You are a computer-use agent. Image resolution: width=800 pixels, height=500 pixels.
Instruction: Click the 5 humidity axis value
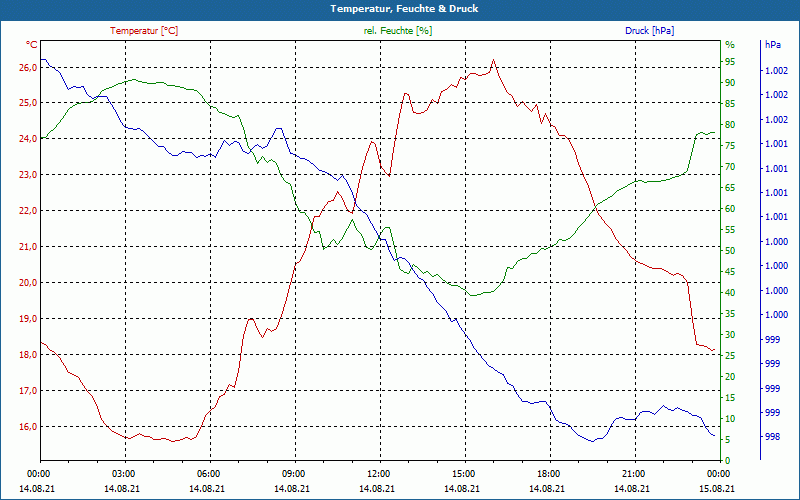pos(728,440)
